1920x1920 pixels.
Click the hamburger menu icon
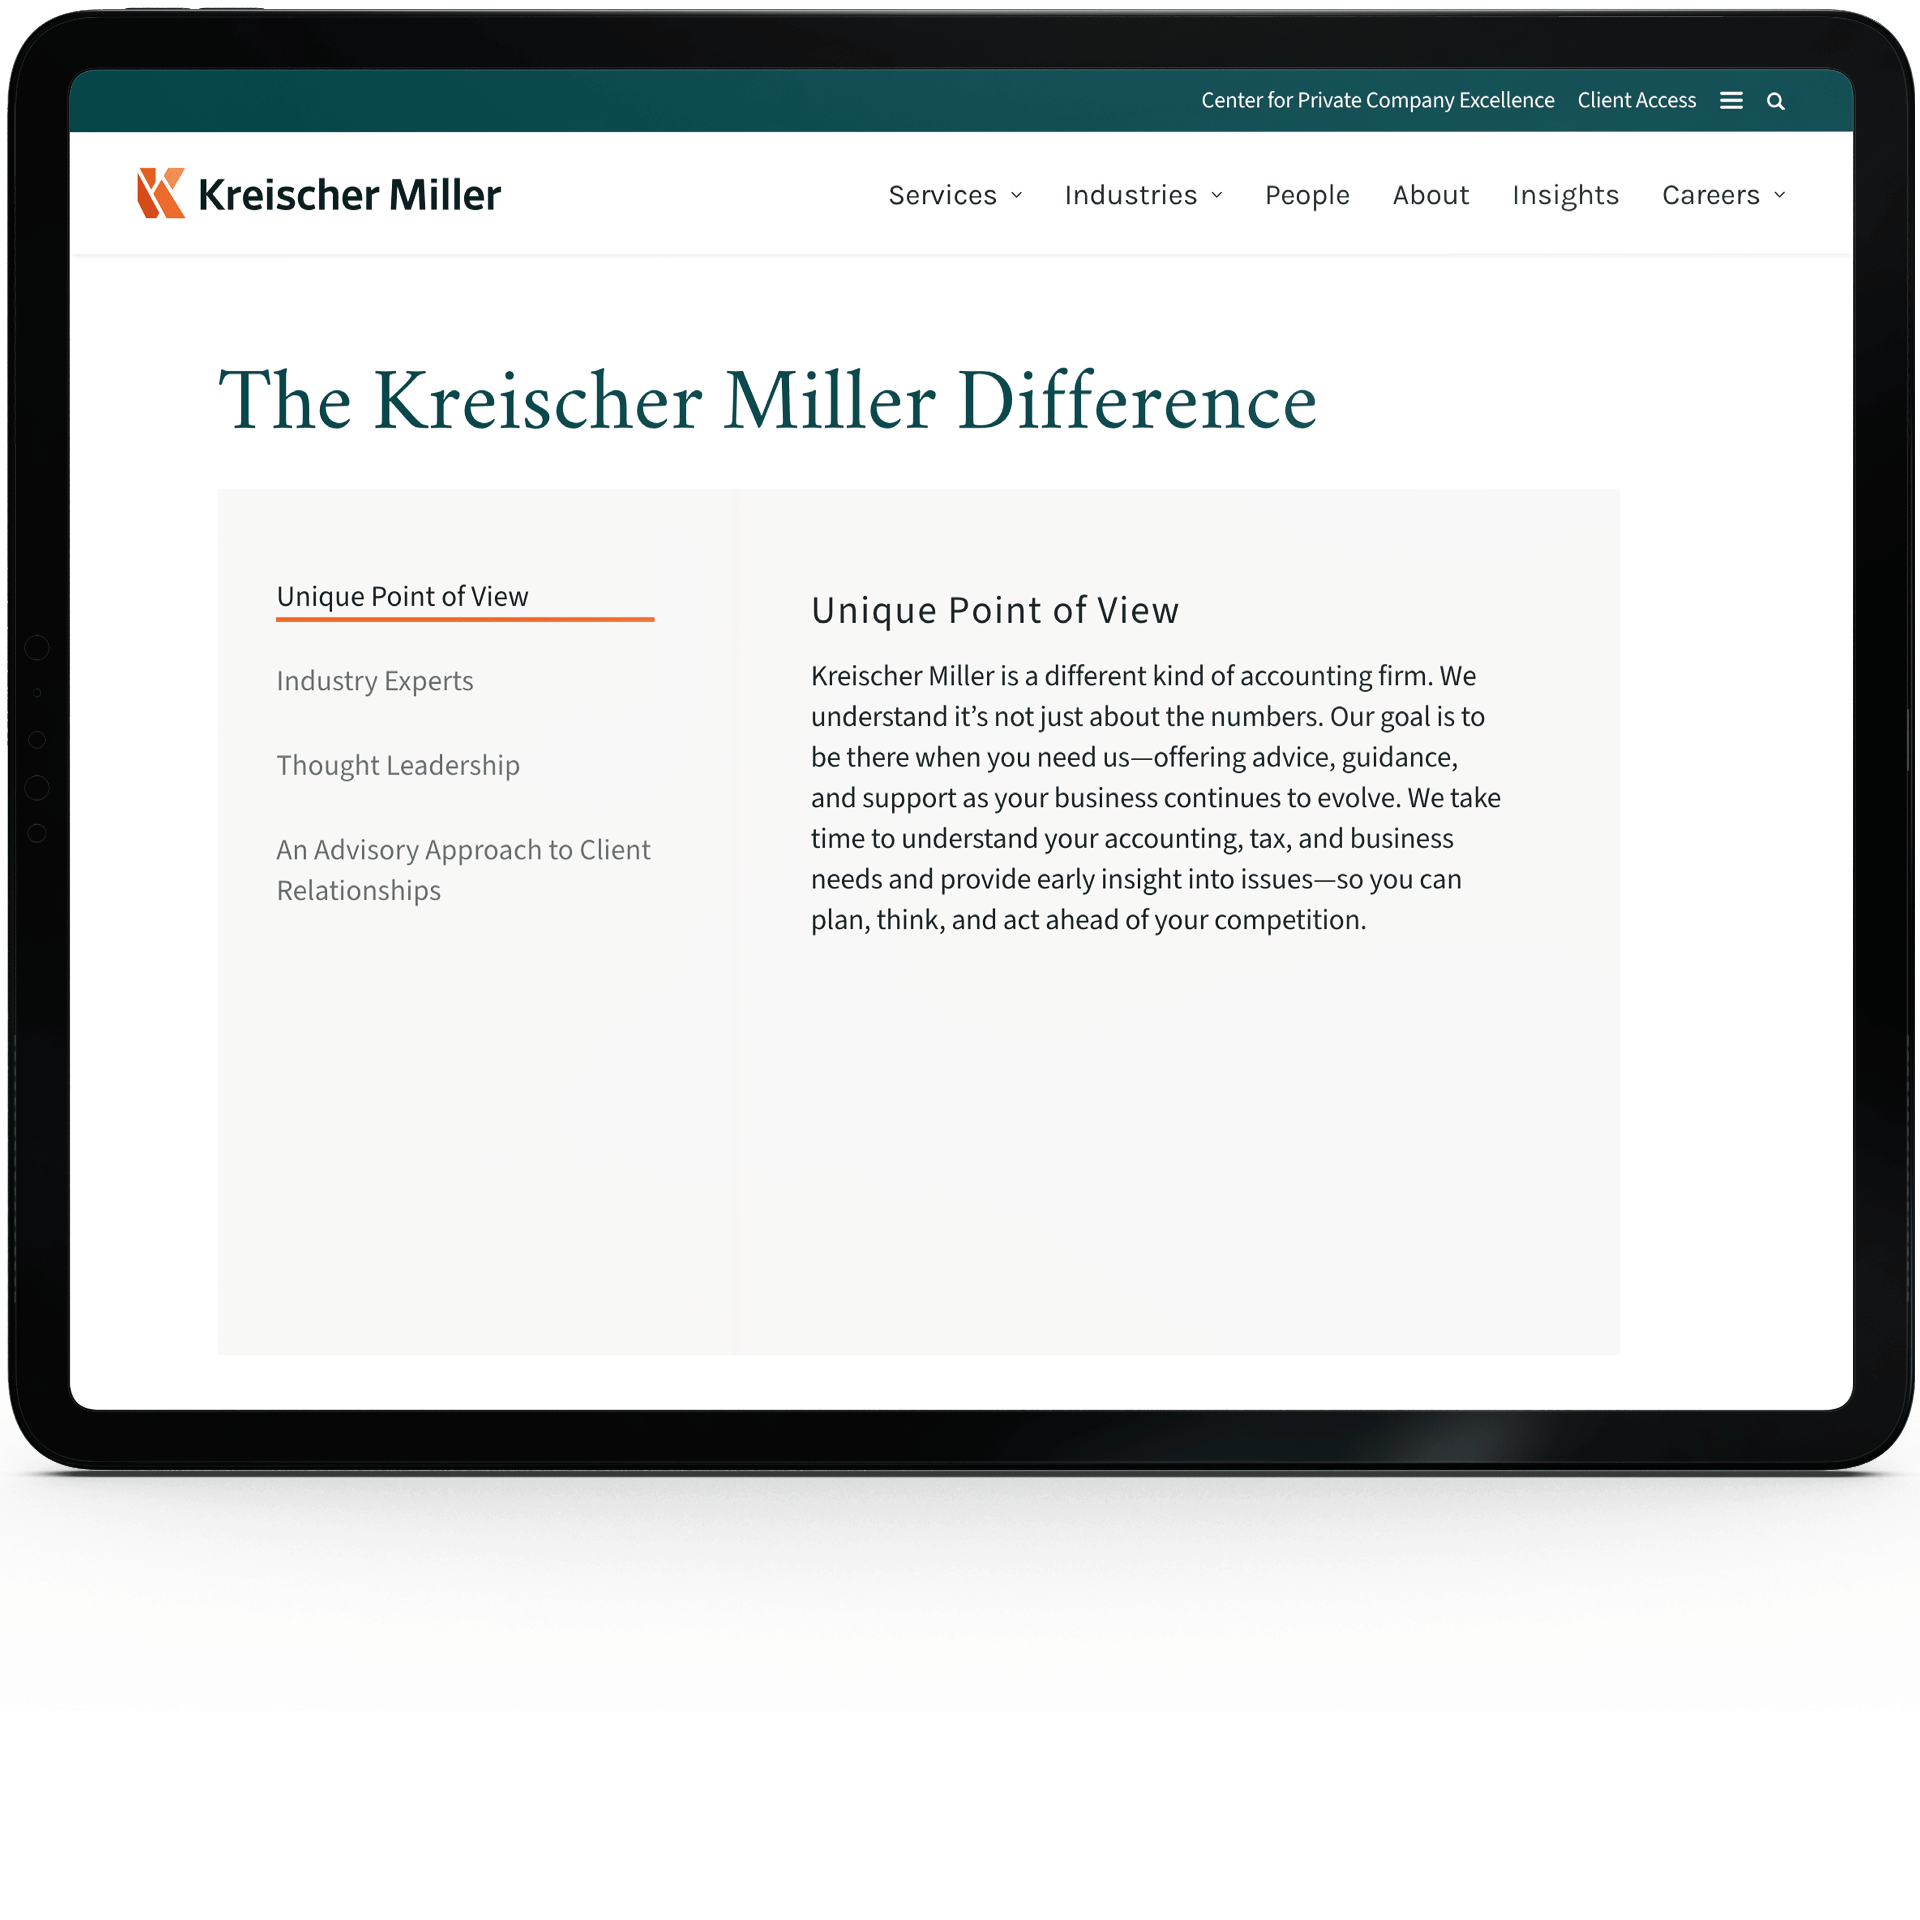pos(1730,100)
